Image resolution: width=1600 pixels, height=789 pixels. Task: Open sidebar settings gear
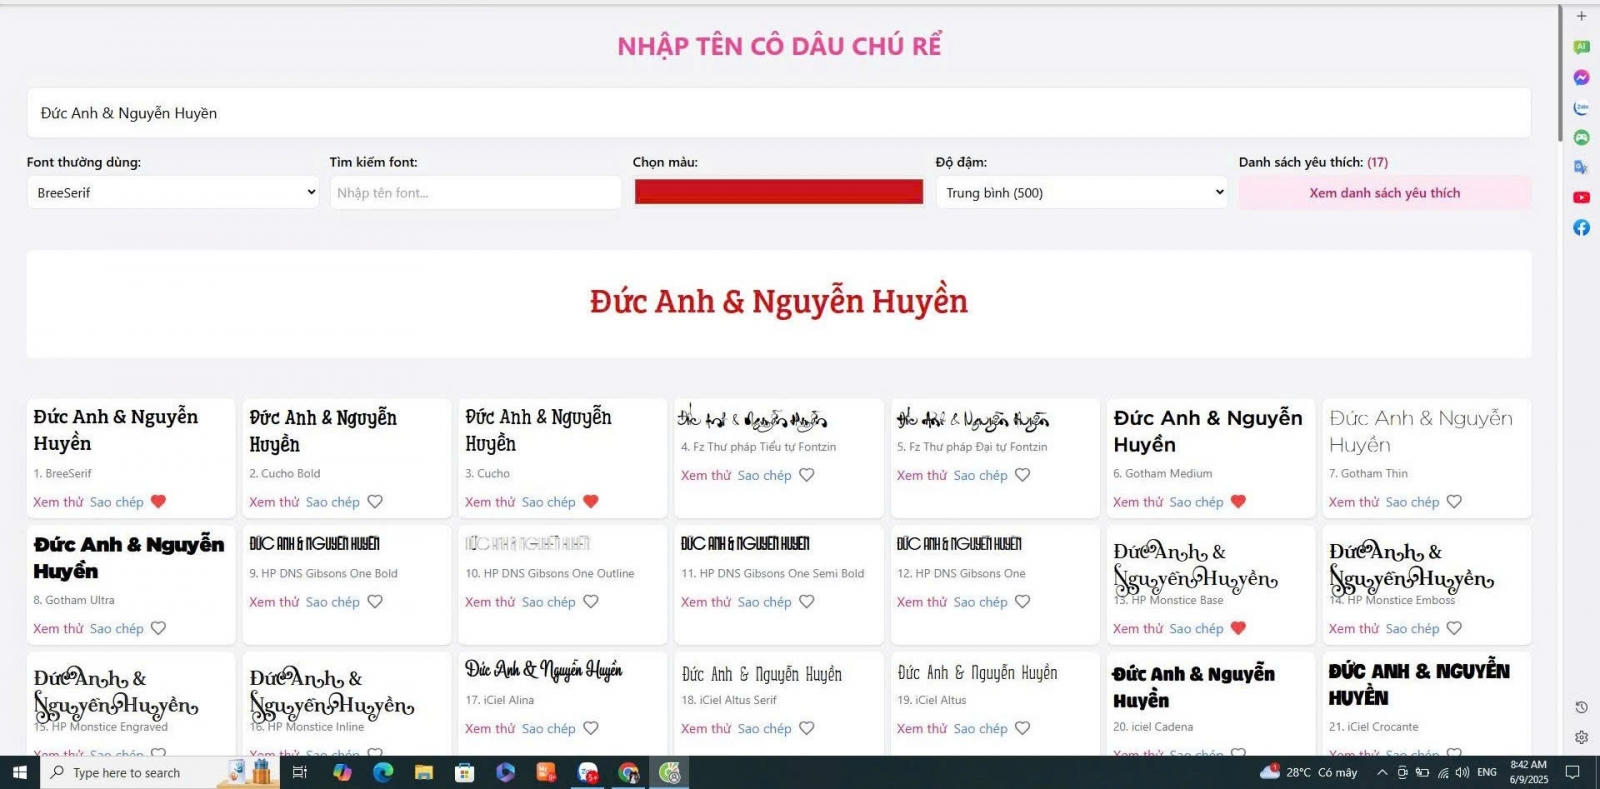pyautogui.click(x=1581, y=737)
